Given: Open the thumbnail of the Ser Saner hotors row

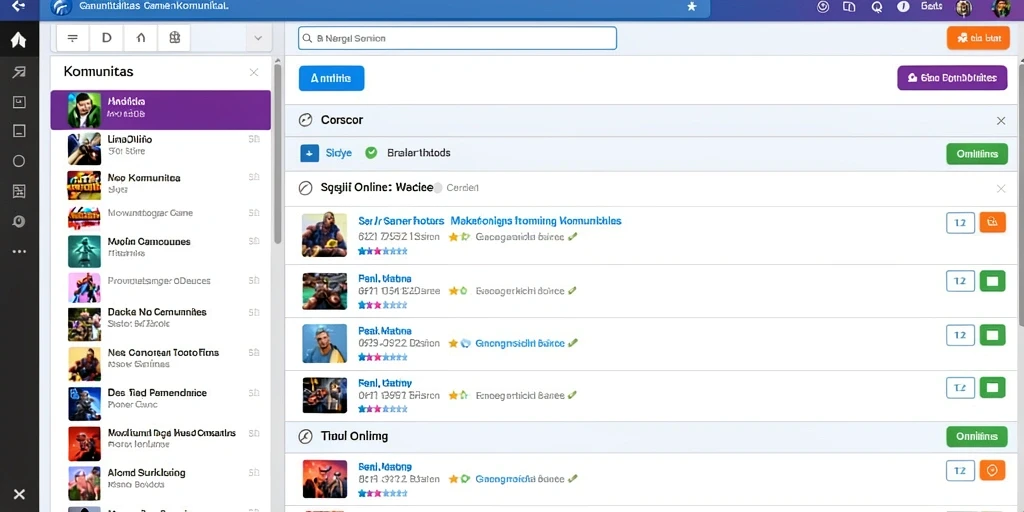Looking at the screenshot, I should click(325, 234).
